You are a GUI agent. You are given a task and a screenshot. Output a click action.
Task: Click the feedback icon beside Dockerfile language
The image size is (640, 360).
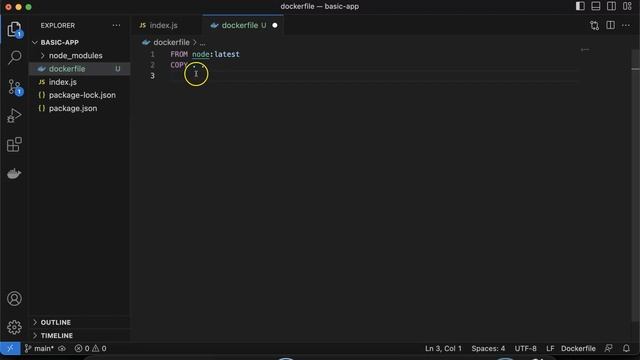pyautogui.click(x=609, y=349)
